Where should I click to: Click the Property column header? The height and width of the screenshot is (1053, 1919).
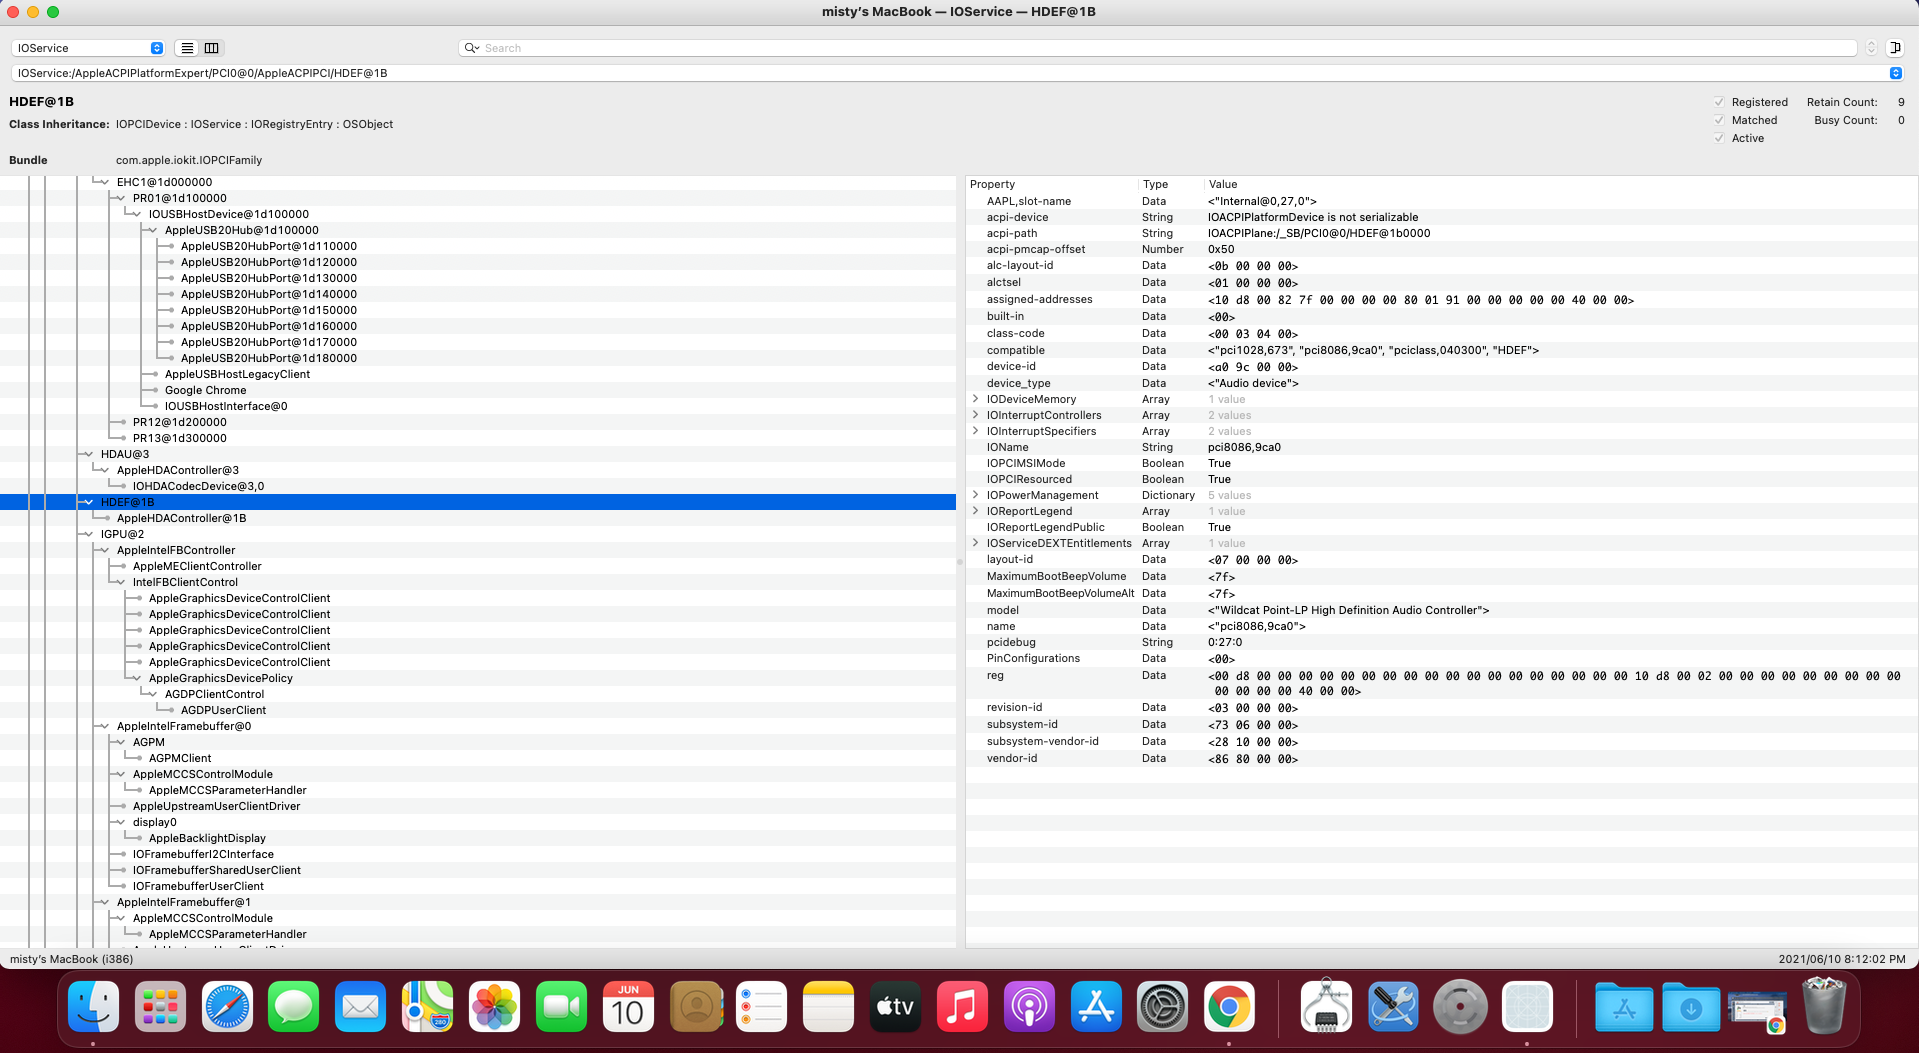[x=992, y=184]
